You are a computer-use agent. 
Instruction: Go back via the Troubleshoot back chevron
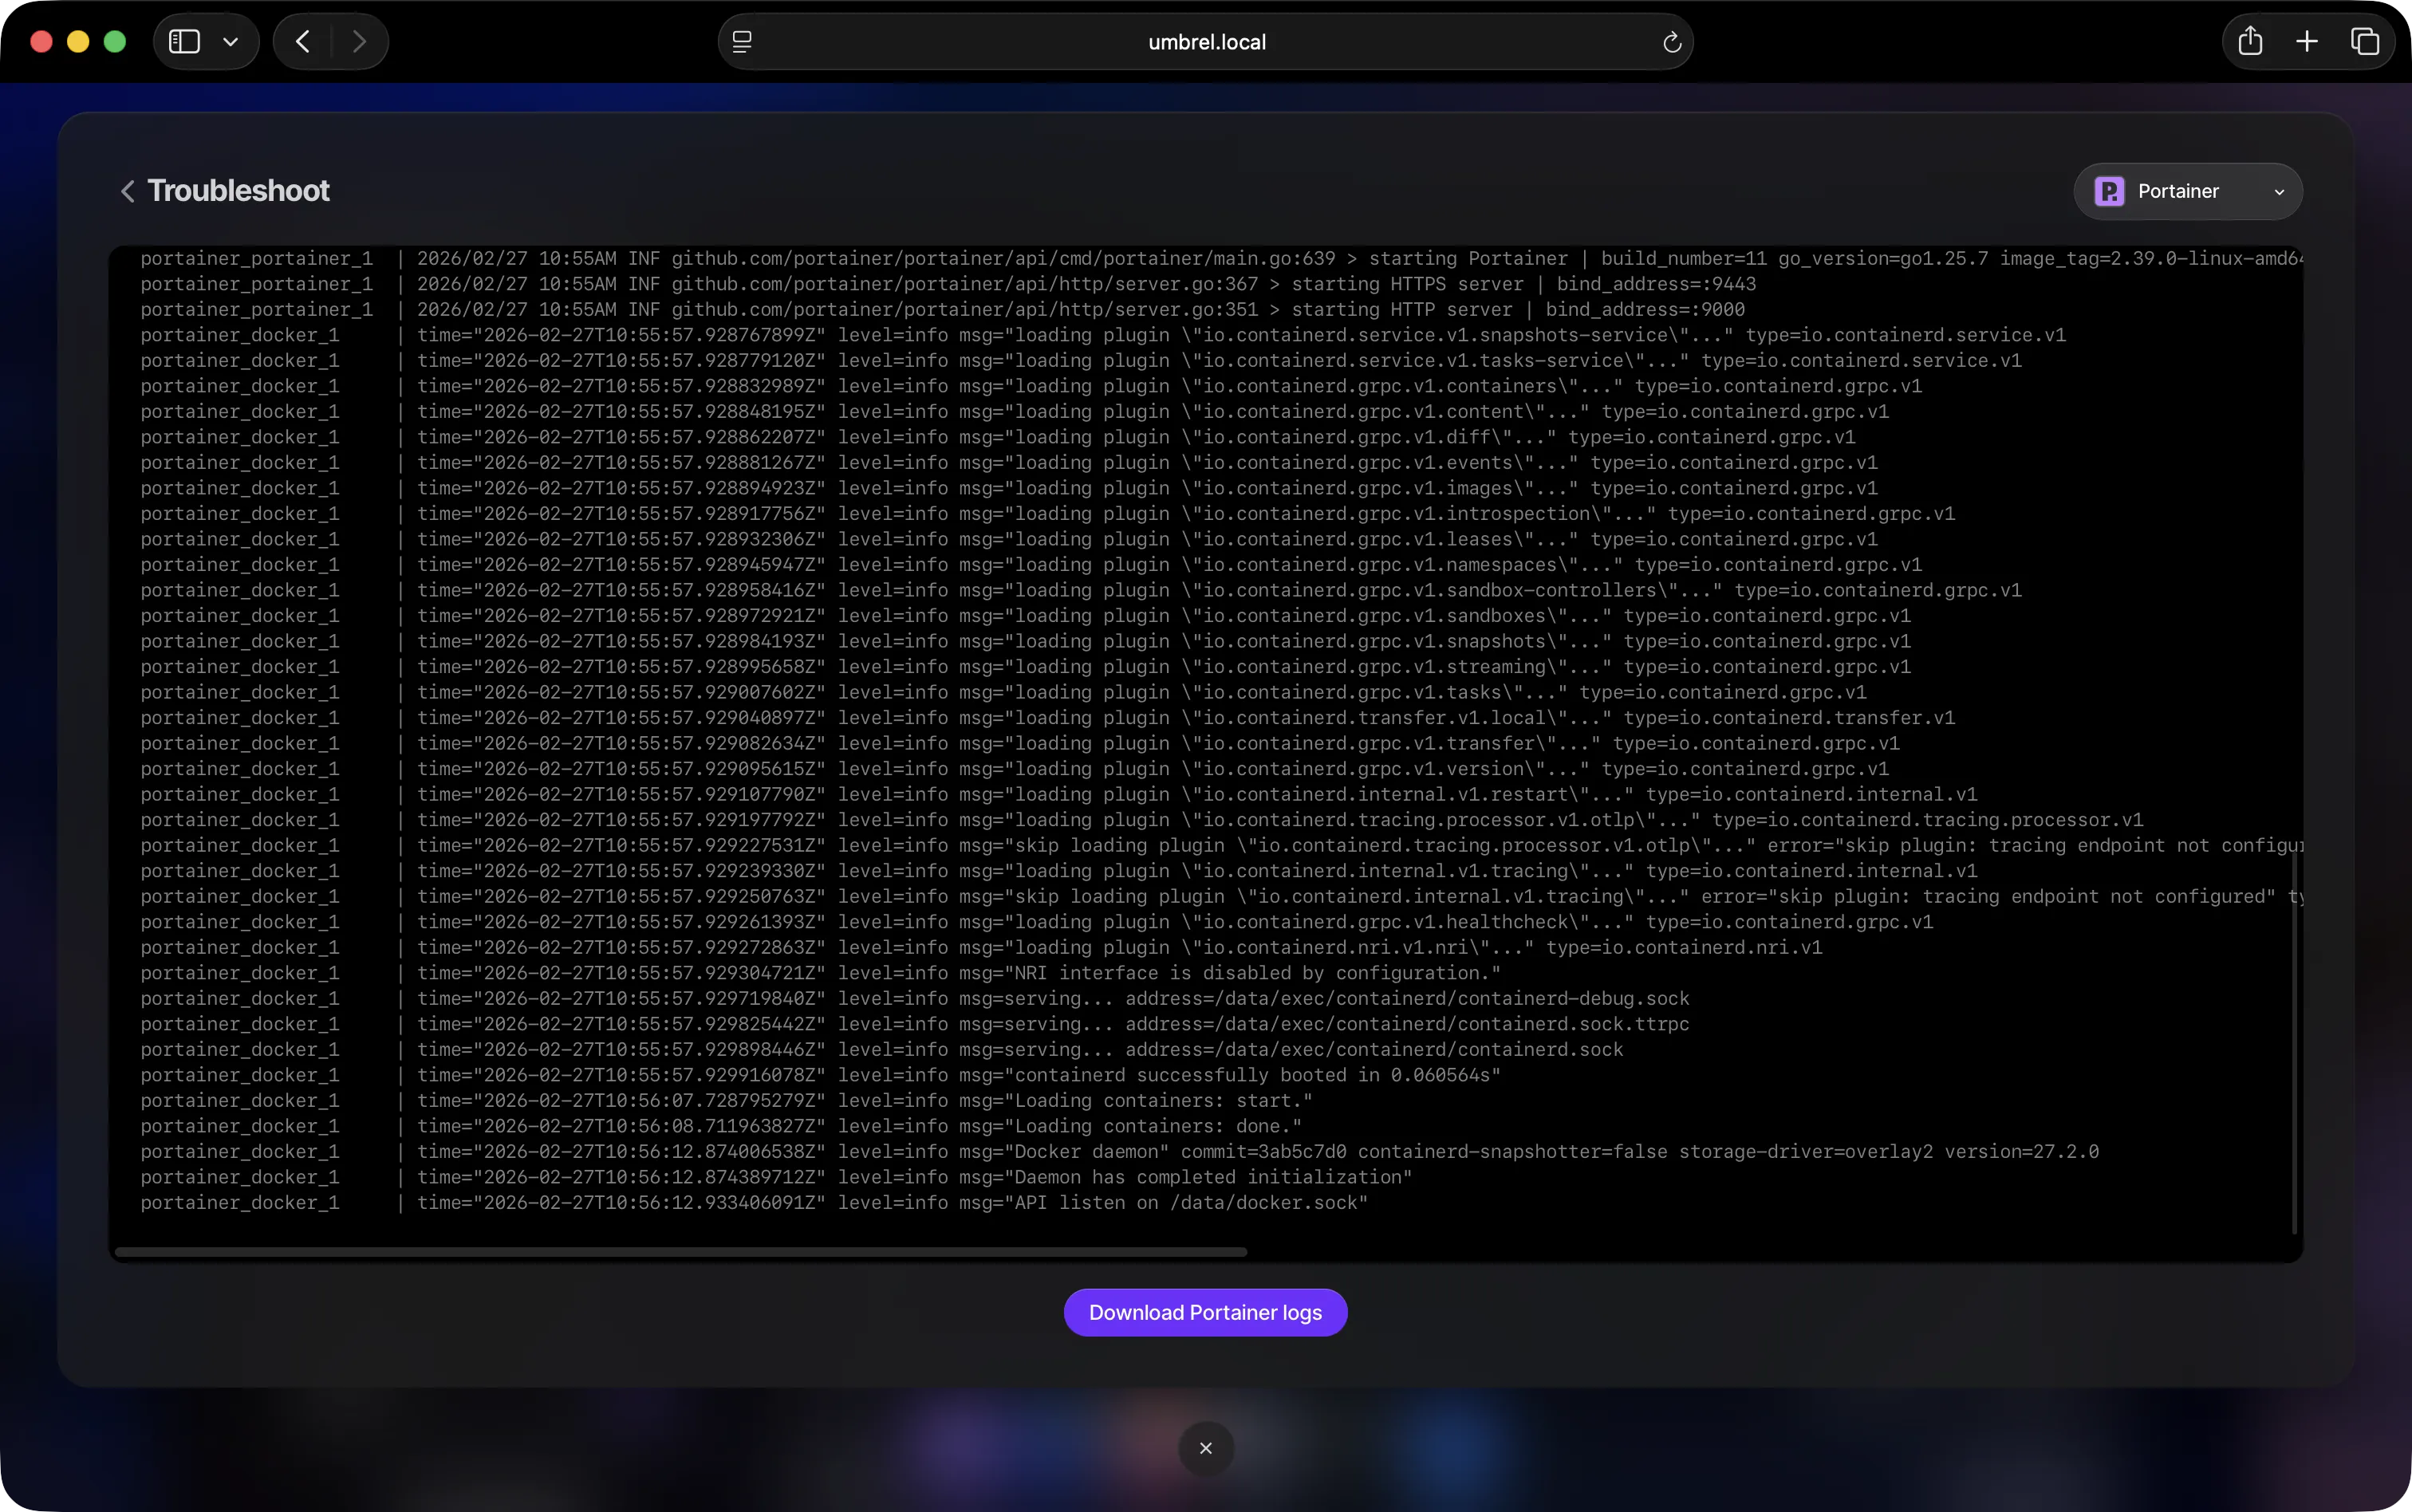click(x=127, y=190)
